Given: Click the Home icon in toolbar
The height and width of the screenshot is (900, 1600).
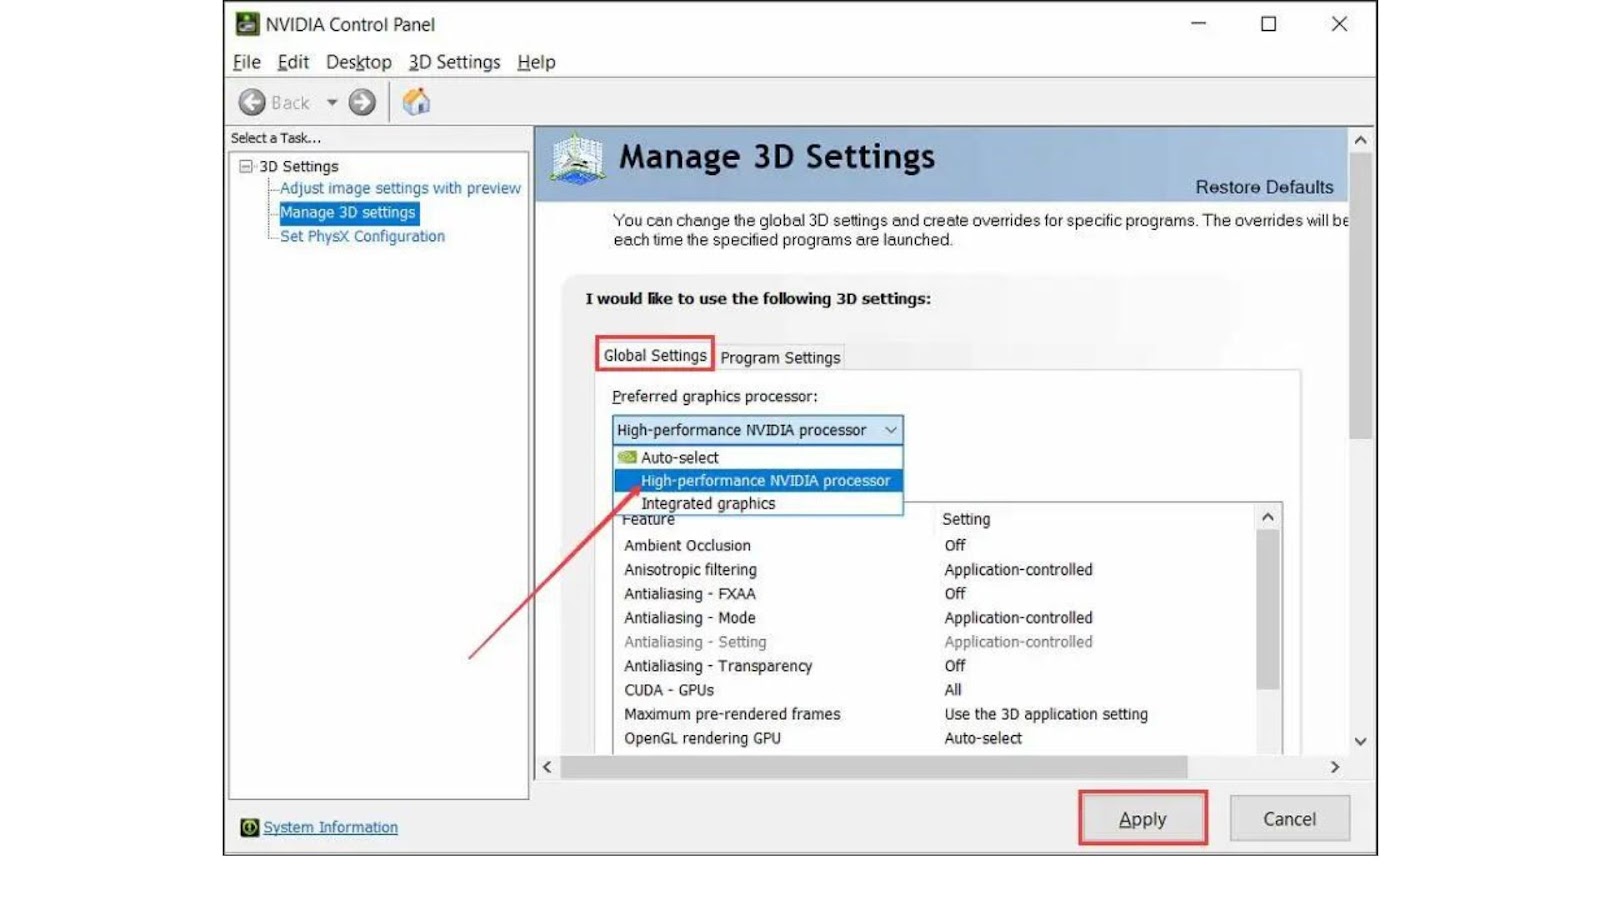Looking at the screenshot, I should [416, 101].
